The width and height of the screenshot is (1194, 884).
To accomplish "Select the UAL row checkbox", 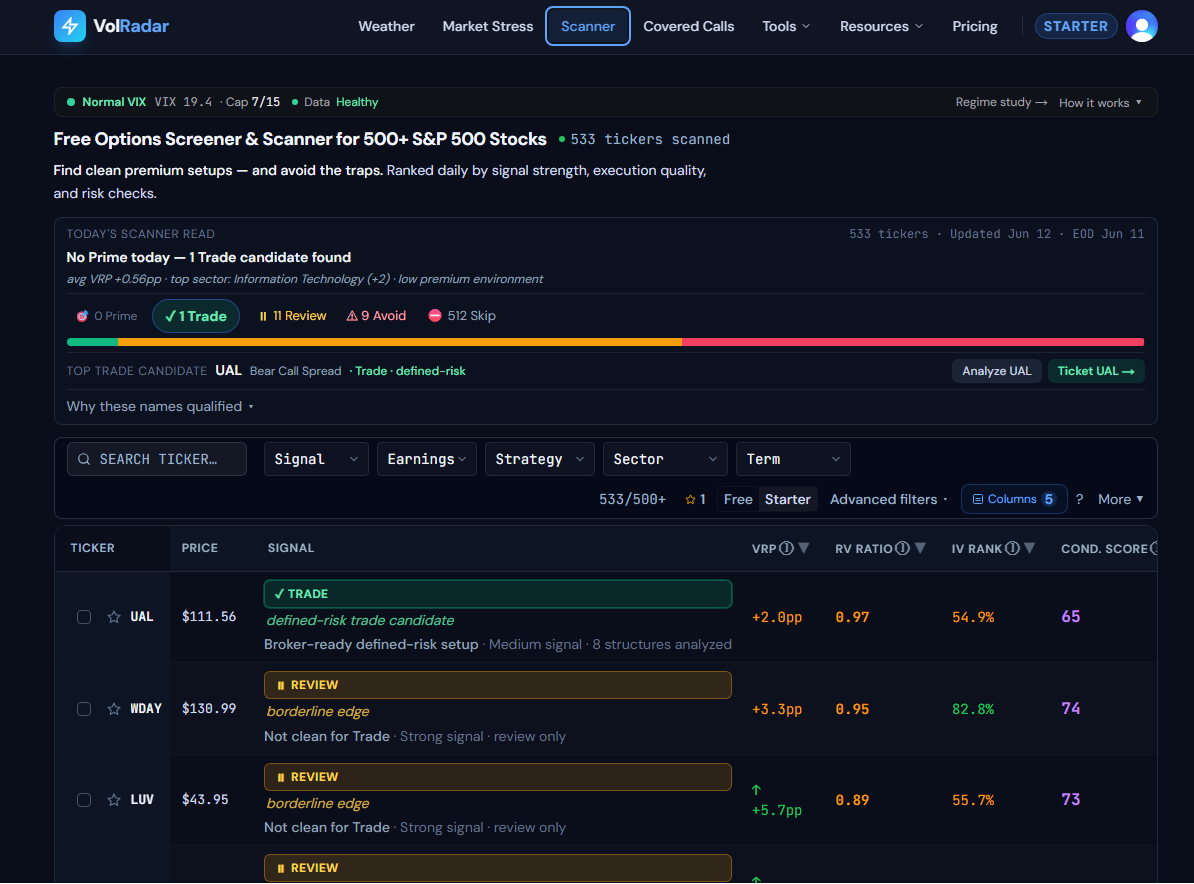I will [x=84, y=617].
